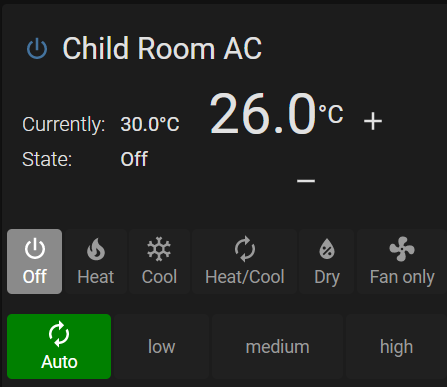The width and height of the screenshot is (447, 387).
Task: Set fan speed to Auto
Action: coord(59,346)
